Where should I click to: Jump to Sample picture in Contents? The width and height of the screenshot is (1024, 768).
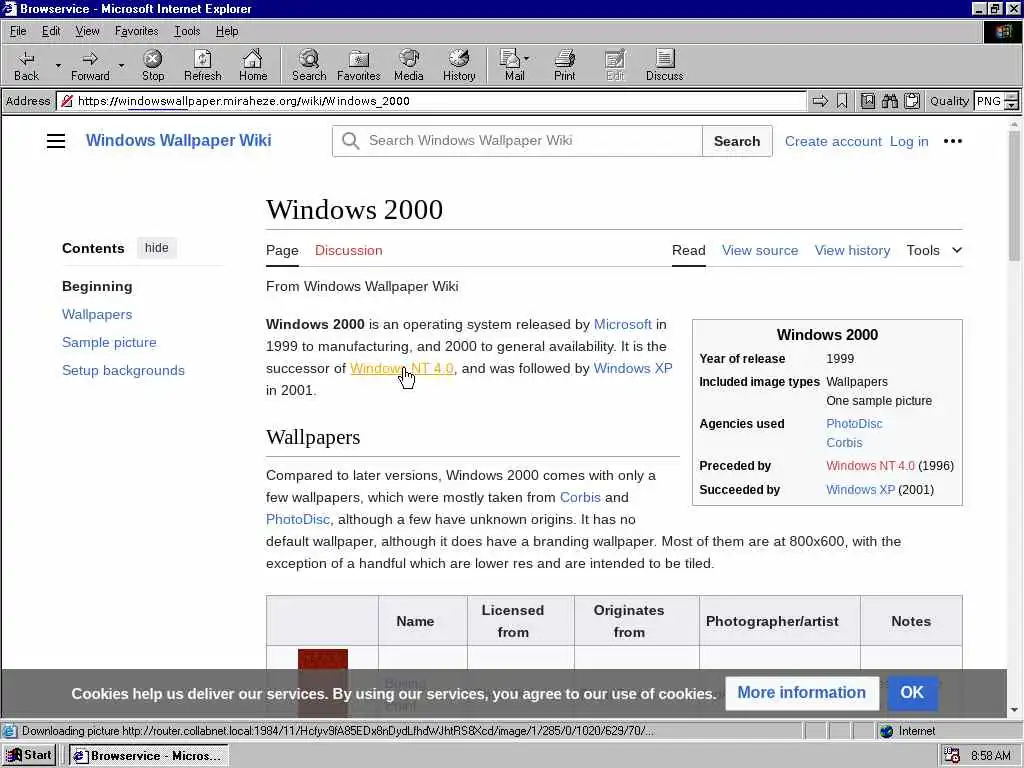coord(109,342)
